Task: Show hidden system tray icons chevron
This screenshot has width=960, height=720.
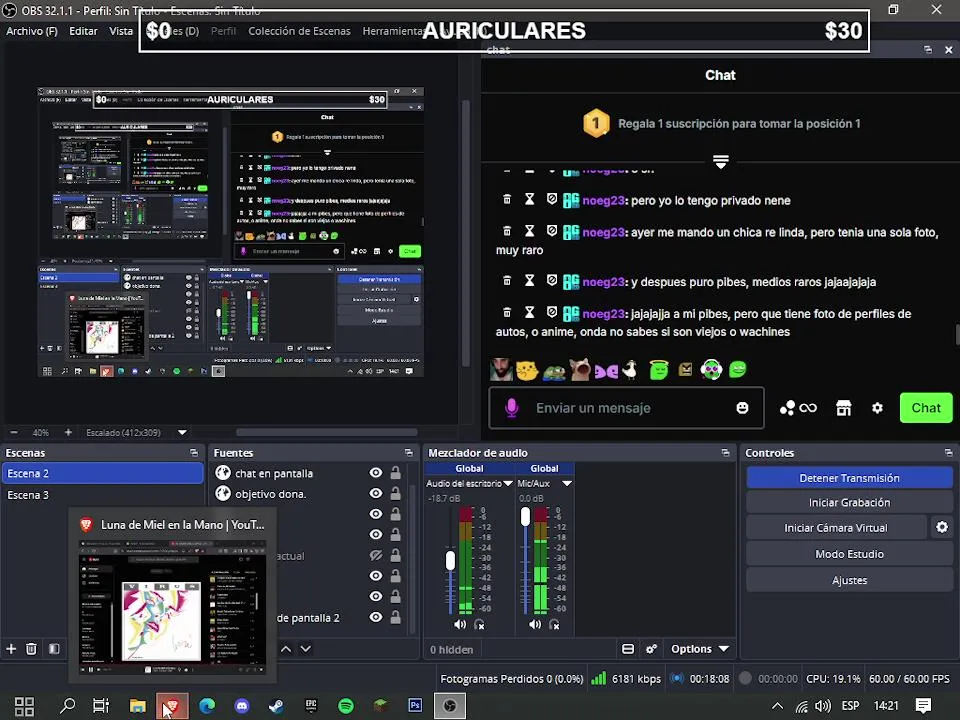Action: (777, 706)
